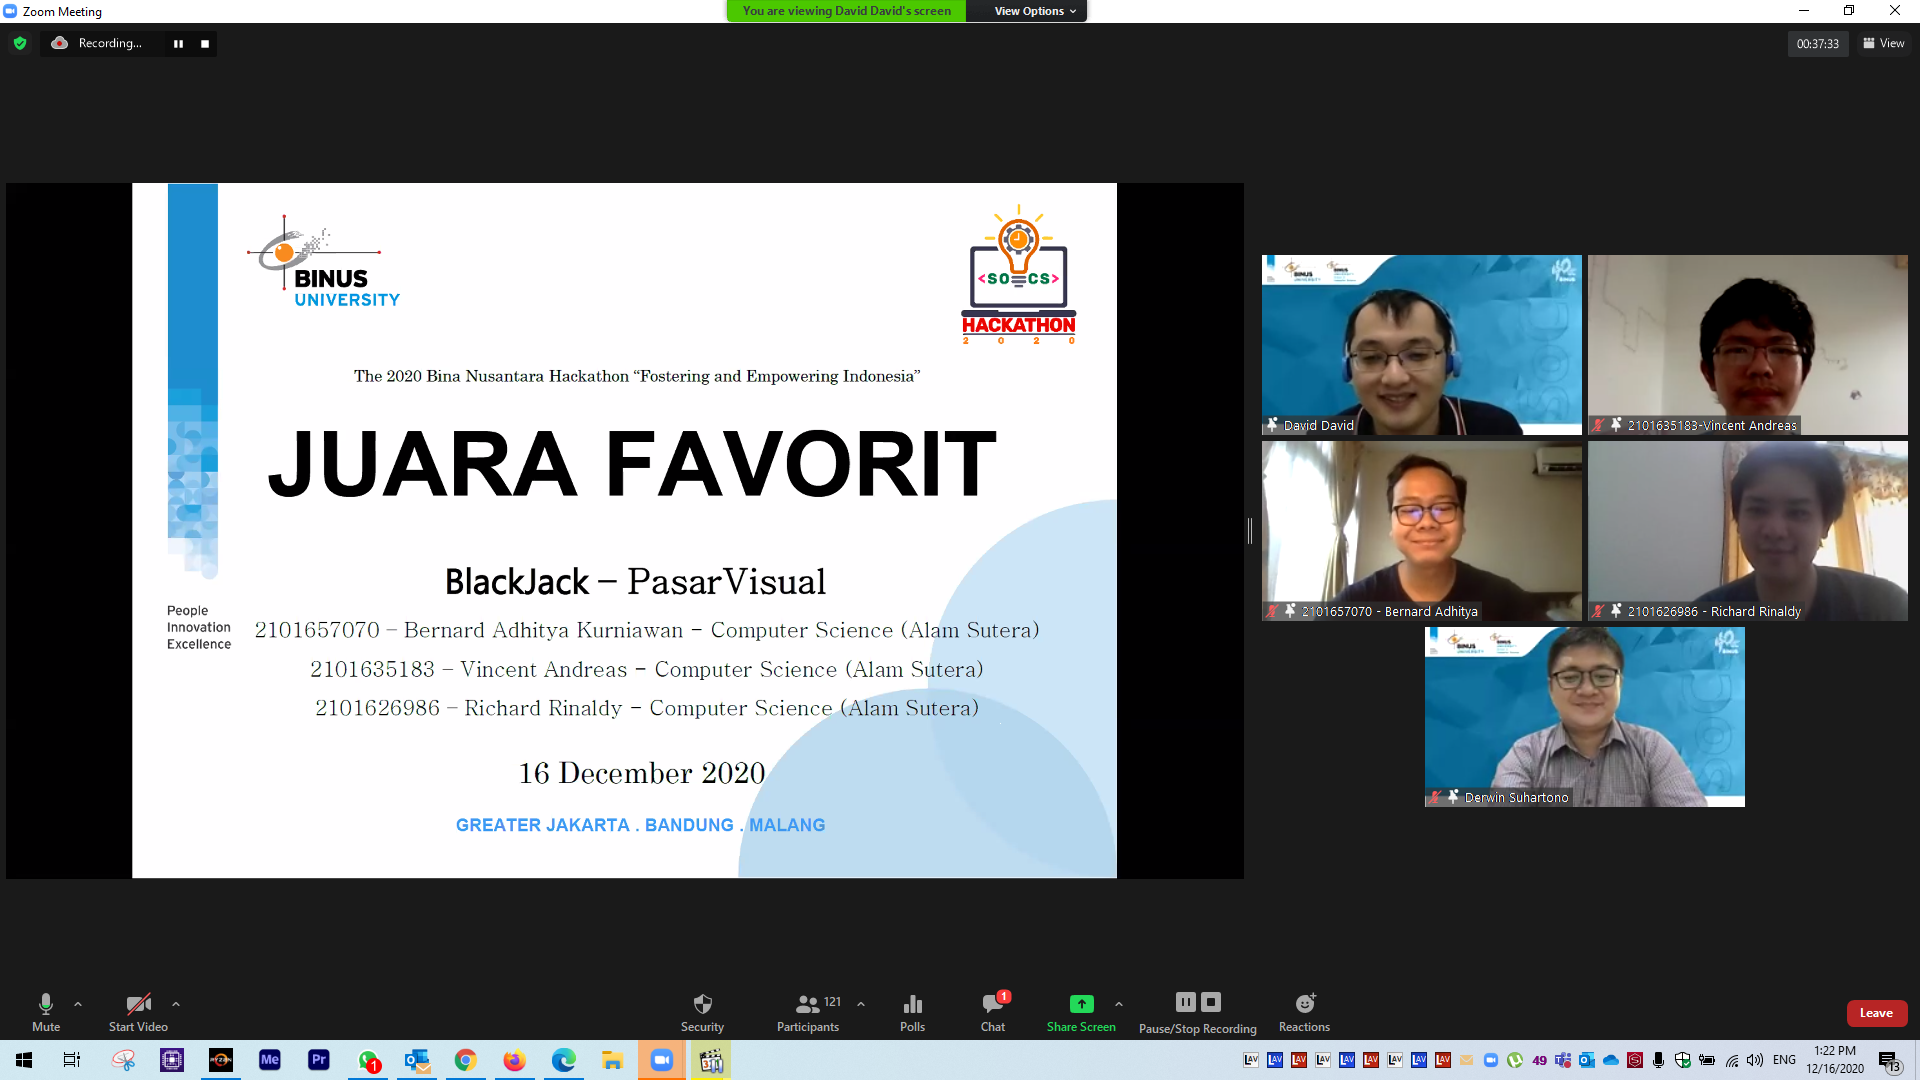Leave the meeting

(1876, 1013)
